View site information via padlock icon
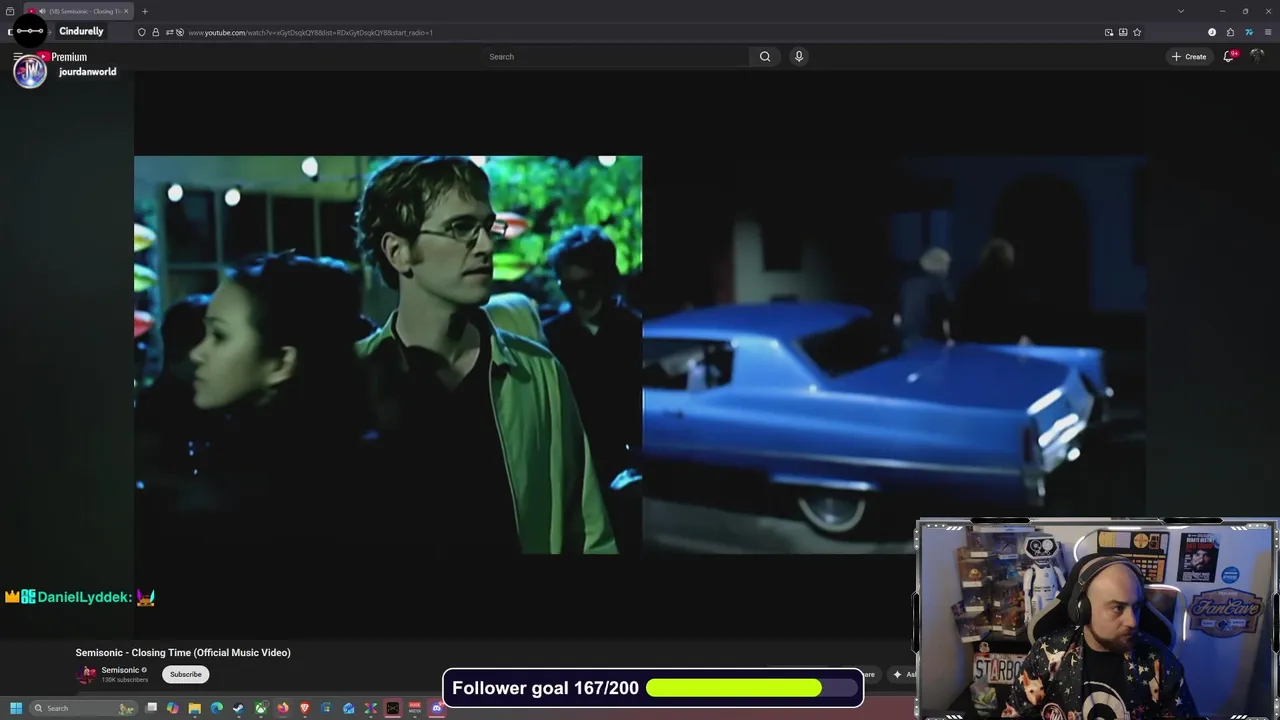 [155, 32]
